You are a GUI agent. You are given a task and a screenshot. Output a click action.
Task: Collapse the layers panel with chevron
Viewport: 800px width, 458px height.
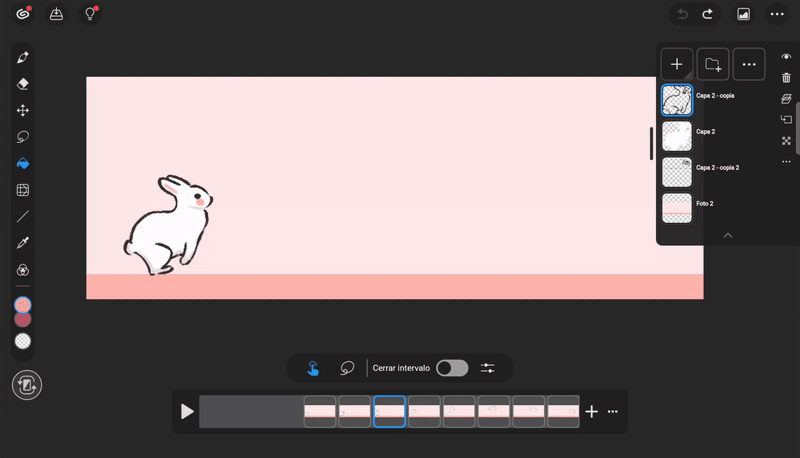click(x=728, y=235)
